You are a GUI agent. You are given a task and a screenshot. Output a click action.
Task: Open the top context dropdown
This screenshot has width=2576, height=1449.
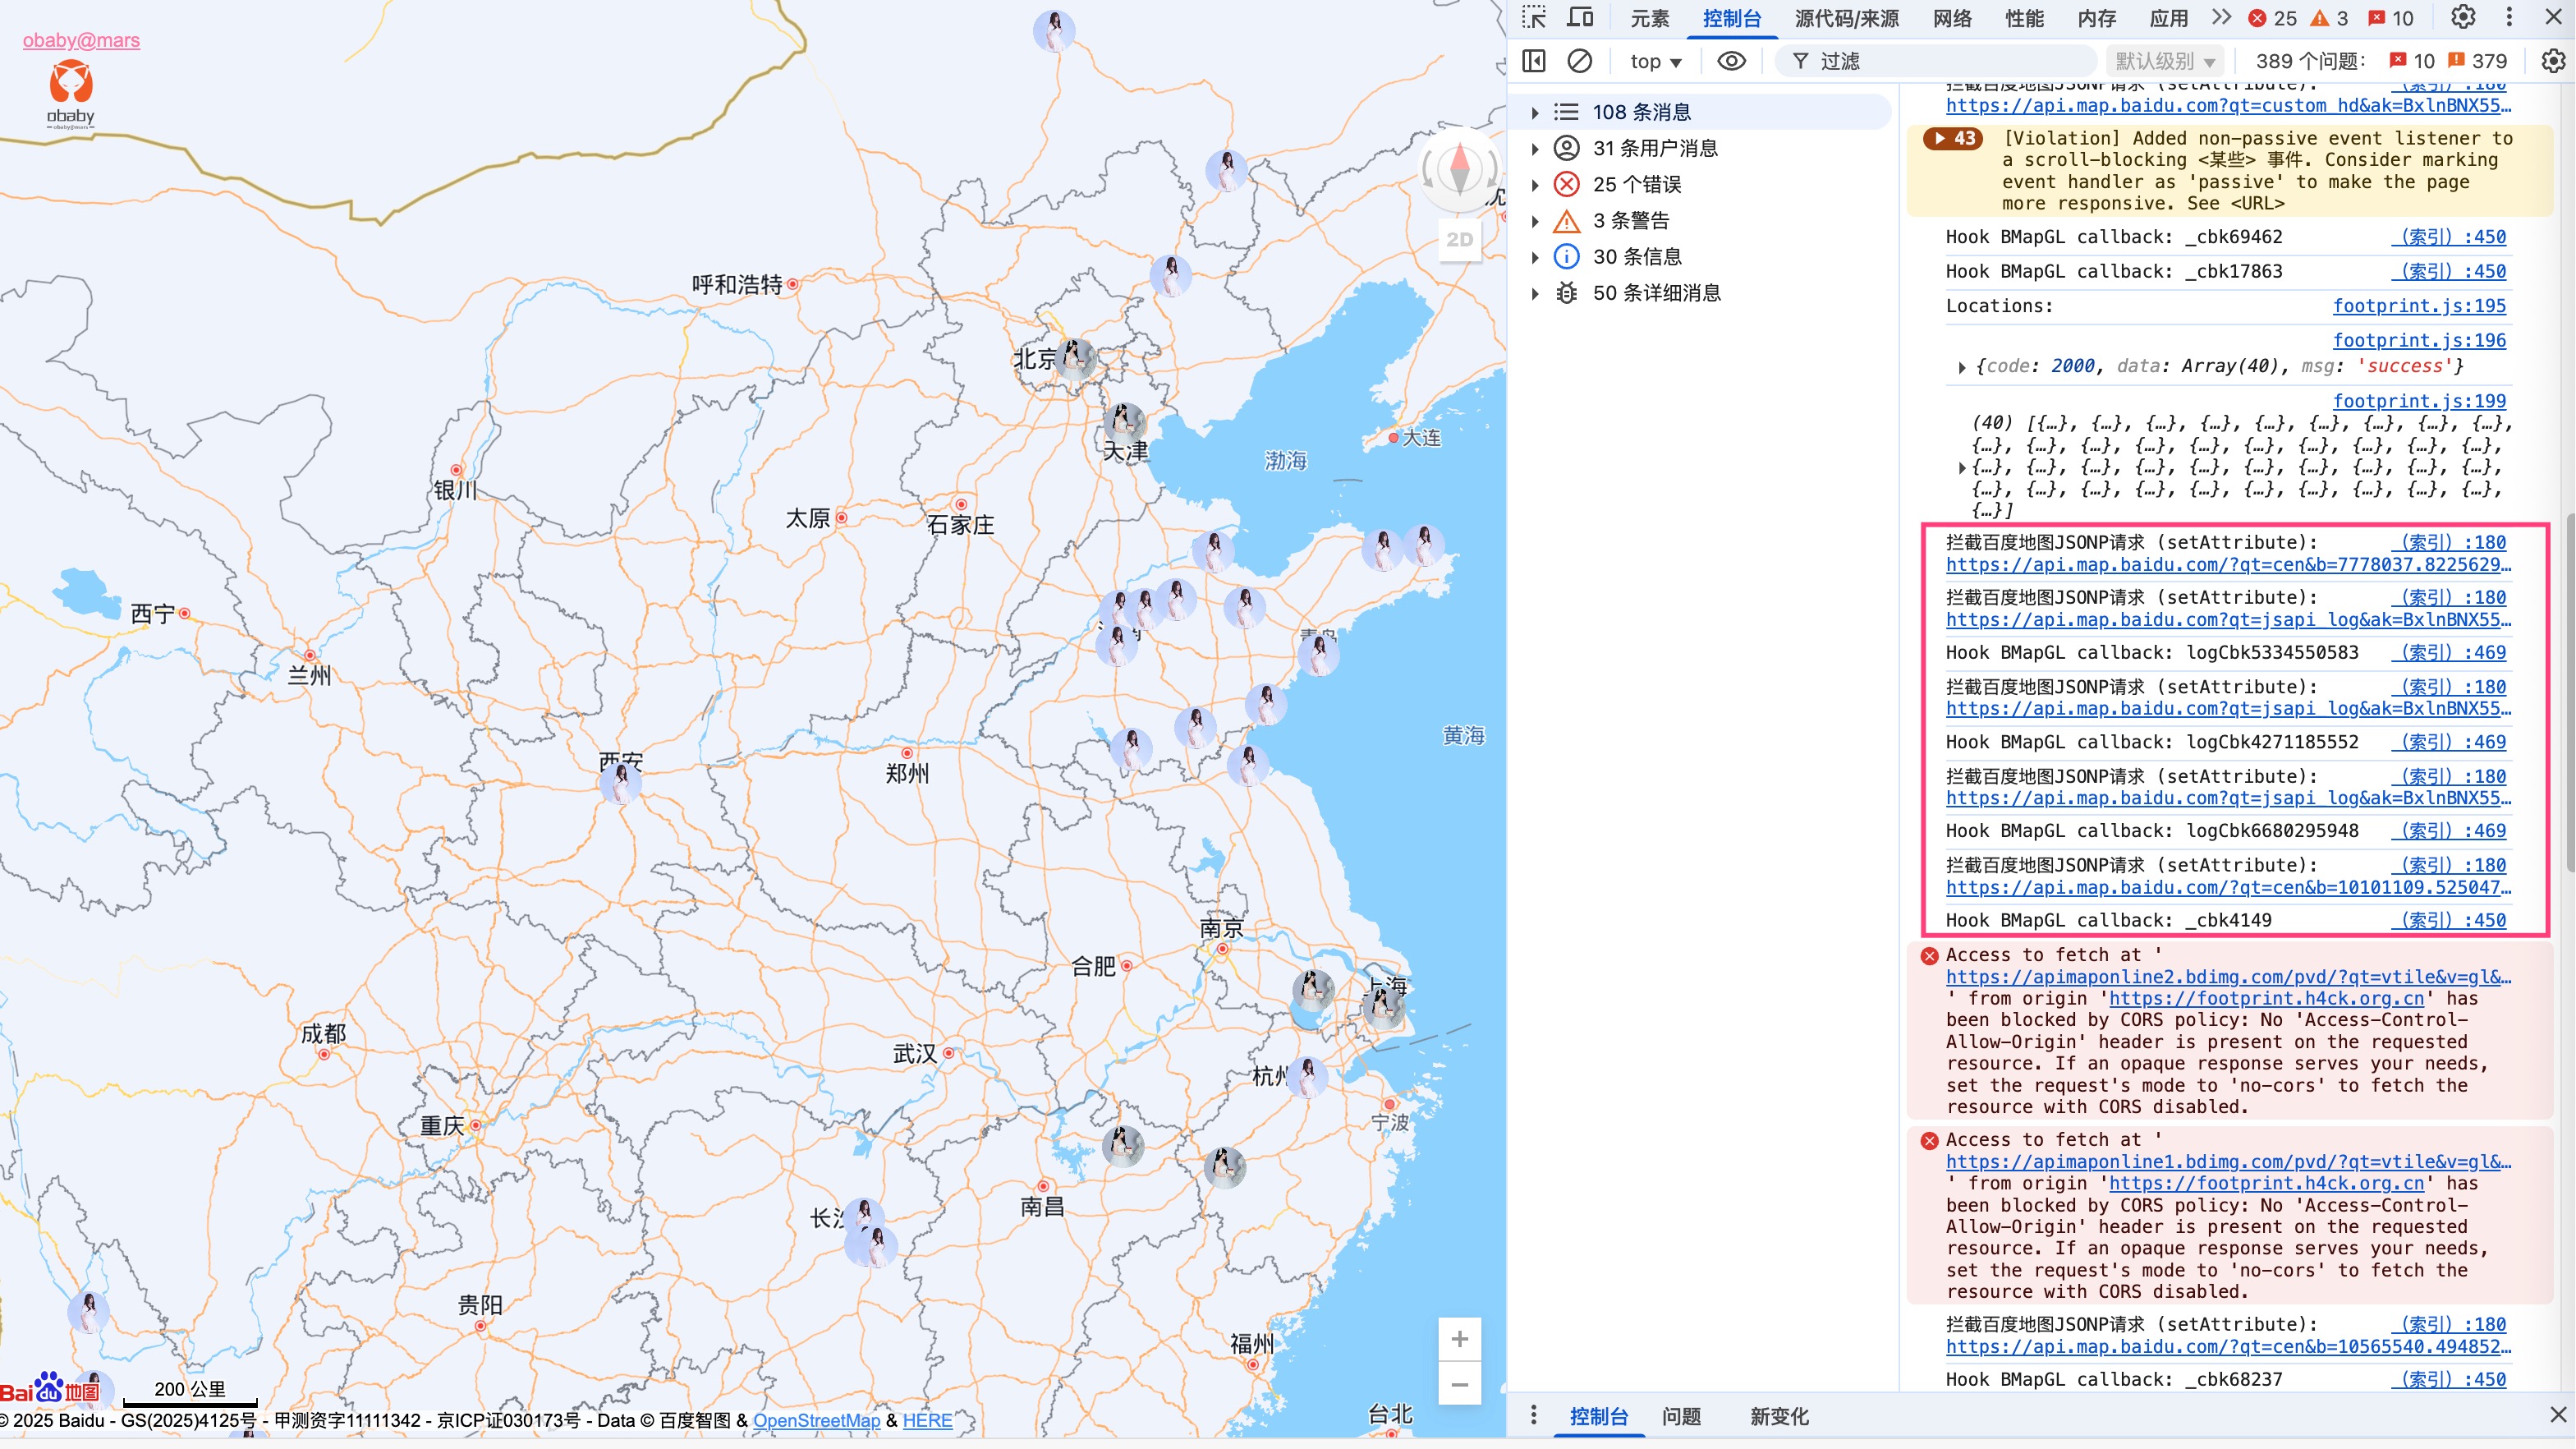click(x=1655, y=61)
